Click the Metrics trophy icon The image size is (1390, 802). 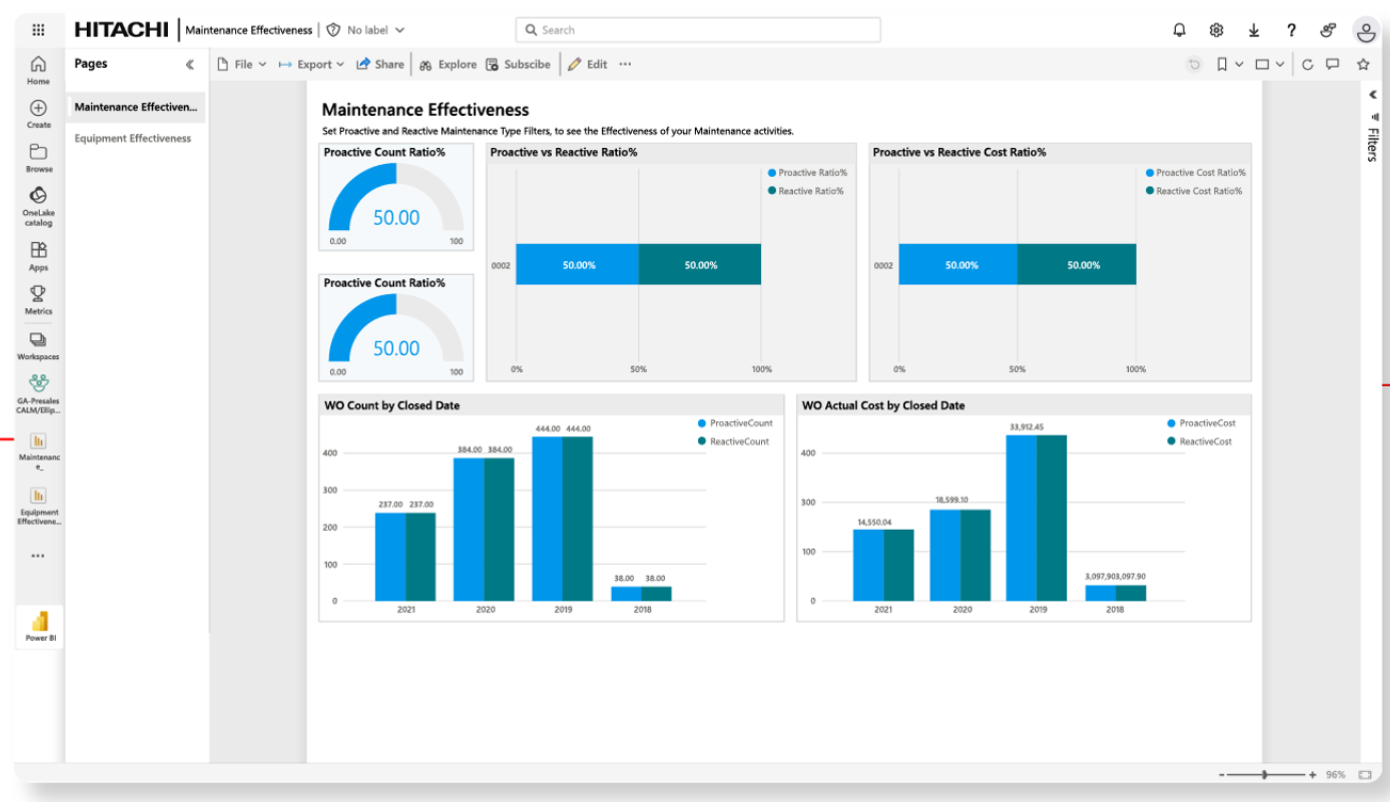point(38,294)
